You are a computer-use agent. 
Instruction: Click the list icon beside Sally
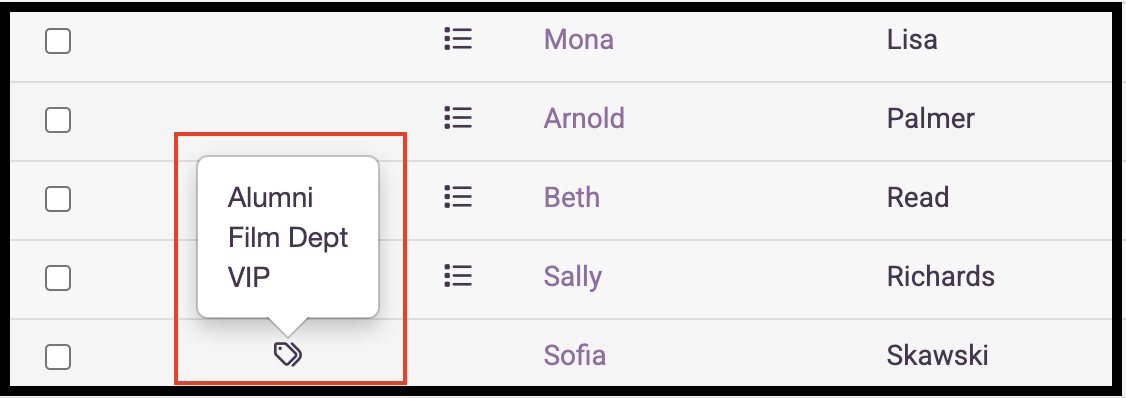pyautogui.click(x=457, y=275)
